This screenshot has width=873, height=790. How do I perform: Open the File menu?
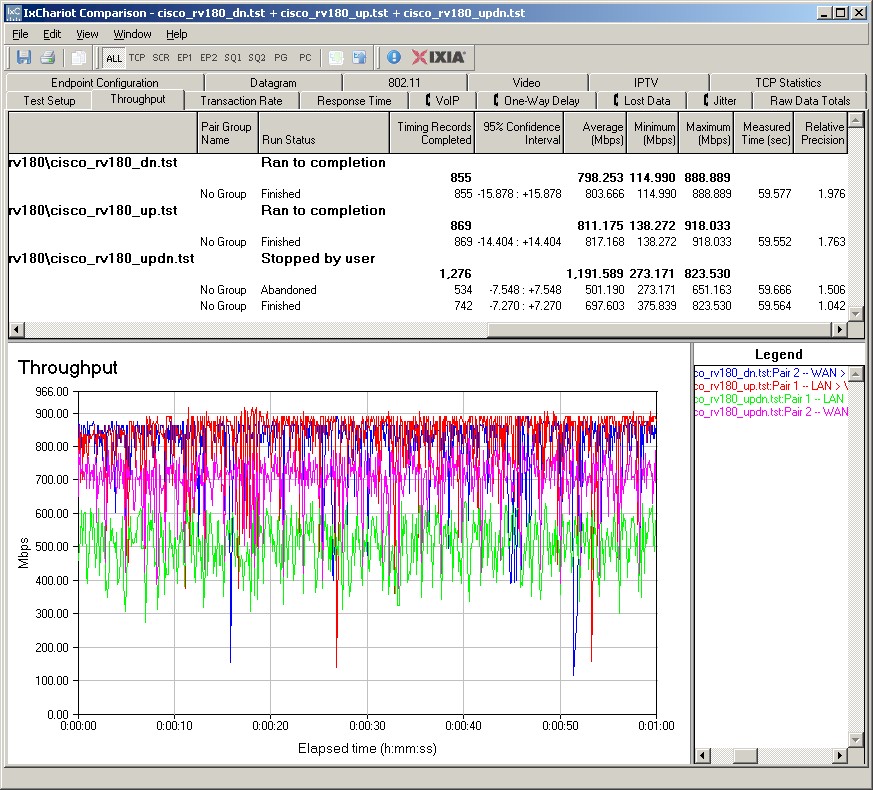click(x=20, y=34)
